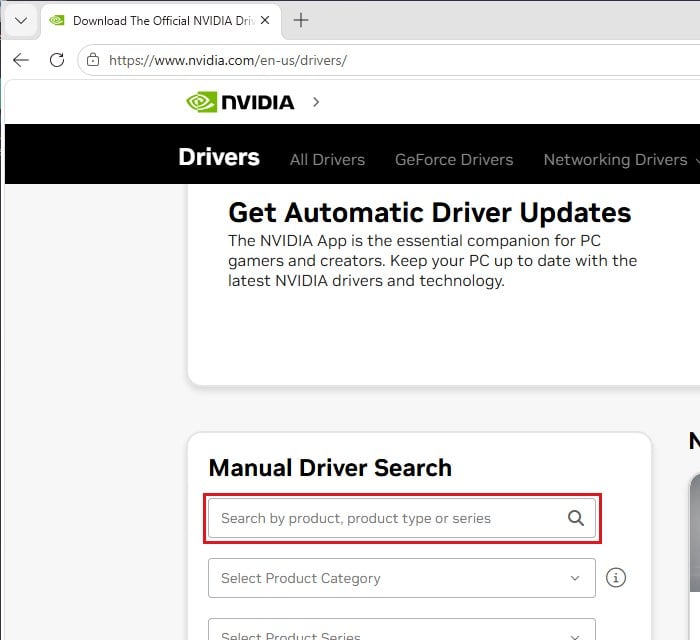Screen dimensions: 700x640
Task: Select the Download The Official NVIDIA tab
Action: tap(161, 21)
